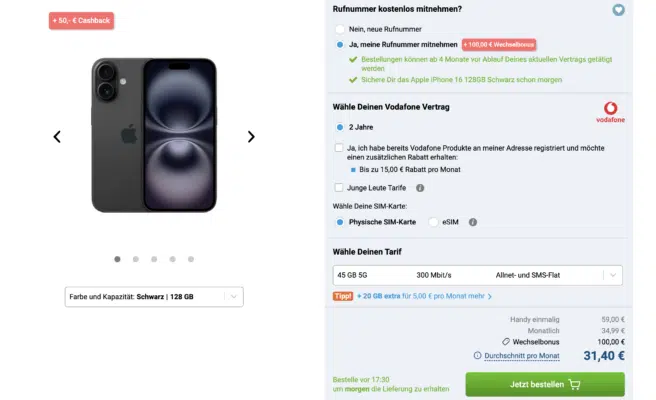Open info icon beside Junge Leute Tarife
This screenshot has height=400, width=656.
(420, 187)
